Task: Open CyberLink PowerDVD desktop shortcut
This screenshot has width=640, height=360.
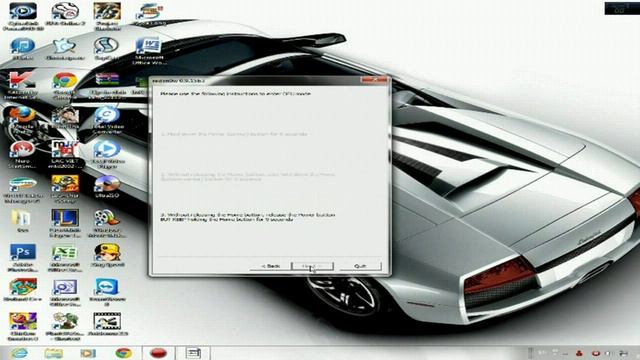Action: [x=23, y=16]
